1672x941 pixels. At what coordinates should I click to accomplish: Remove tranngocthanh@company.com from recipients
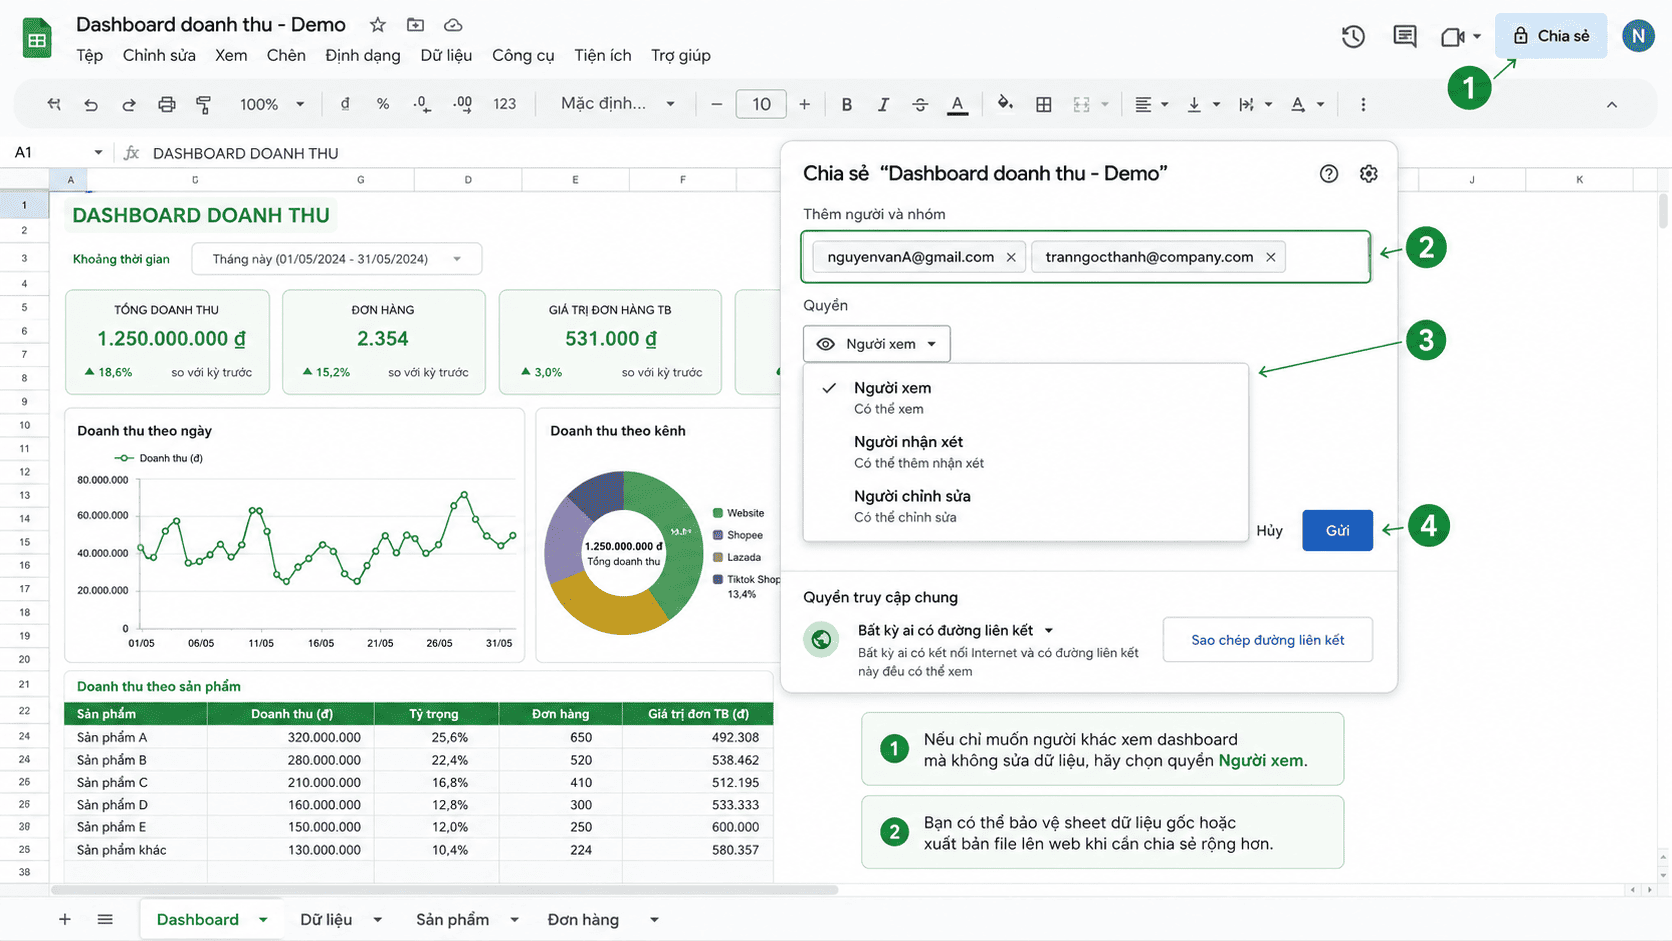pyautogui.click(x=1271, y=257)
